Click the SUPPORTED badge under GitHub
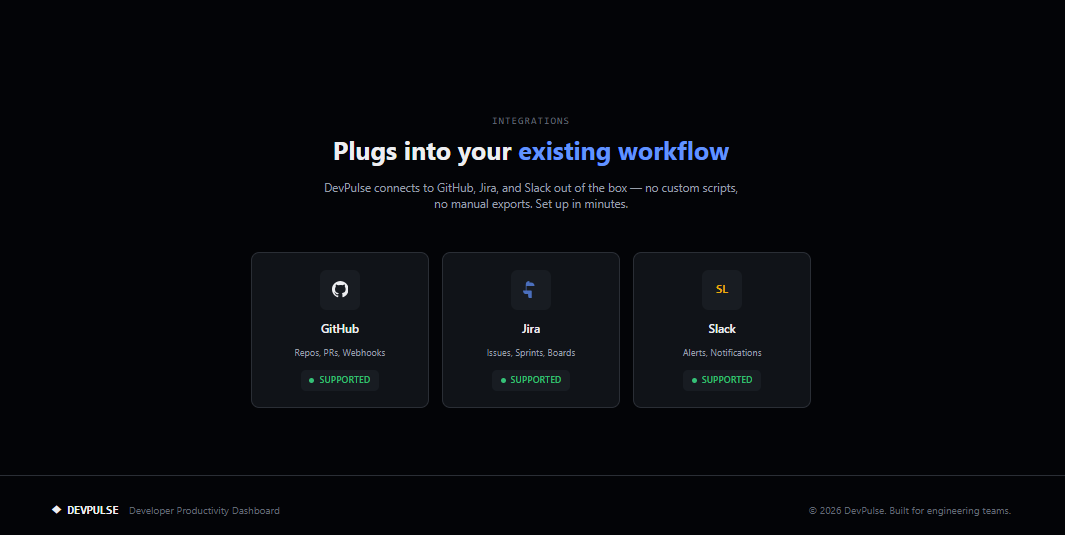The height and width of the screenshot is (535, 1065). pos(340,380)
